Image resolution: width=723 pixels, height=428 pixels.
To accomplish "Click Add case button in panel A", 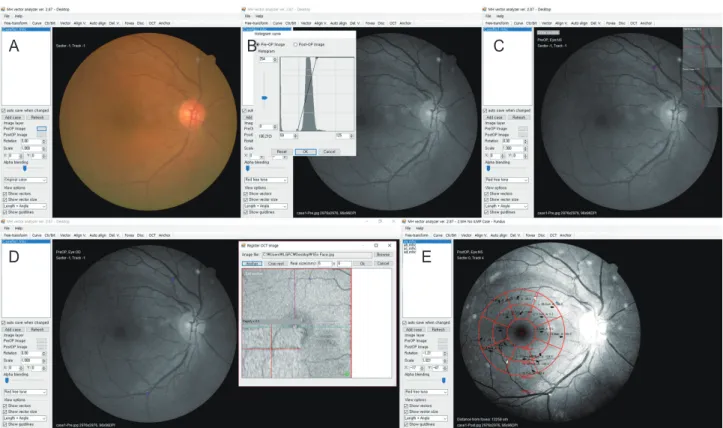I will 13,118.
